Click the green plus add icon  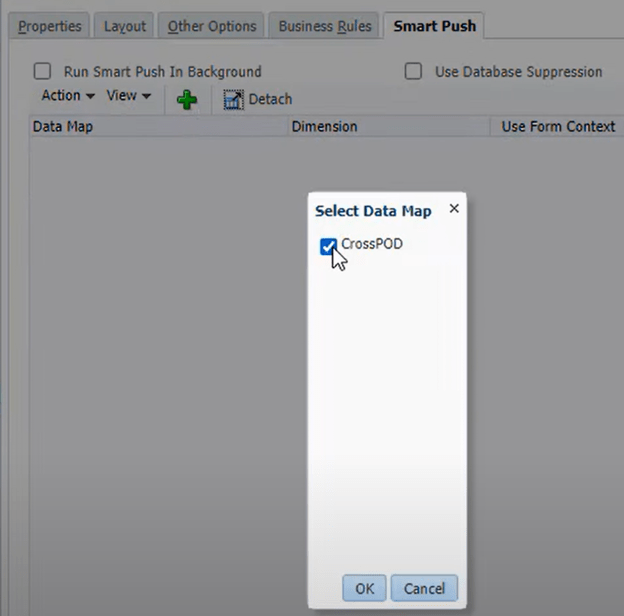coord(187,99)
